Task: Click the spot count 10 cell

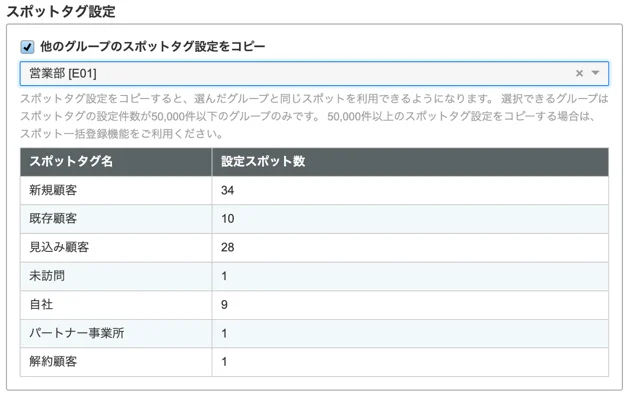Action: click(x=410, y=219)
